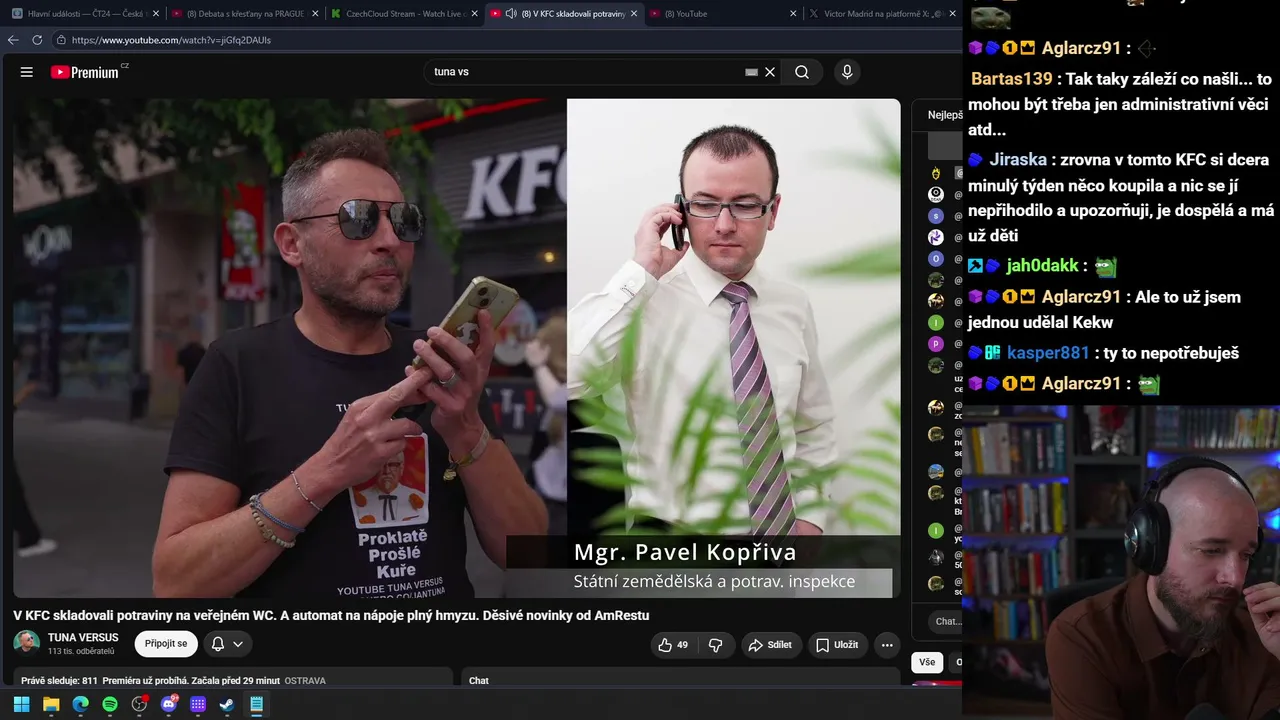Close the 'V KFC skladovali potraviny' tab
Image resolution: width=1280 pixels, height=720 pixels.
click(634, 14)
